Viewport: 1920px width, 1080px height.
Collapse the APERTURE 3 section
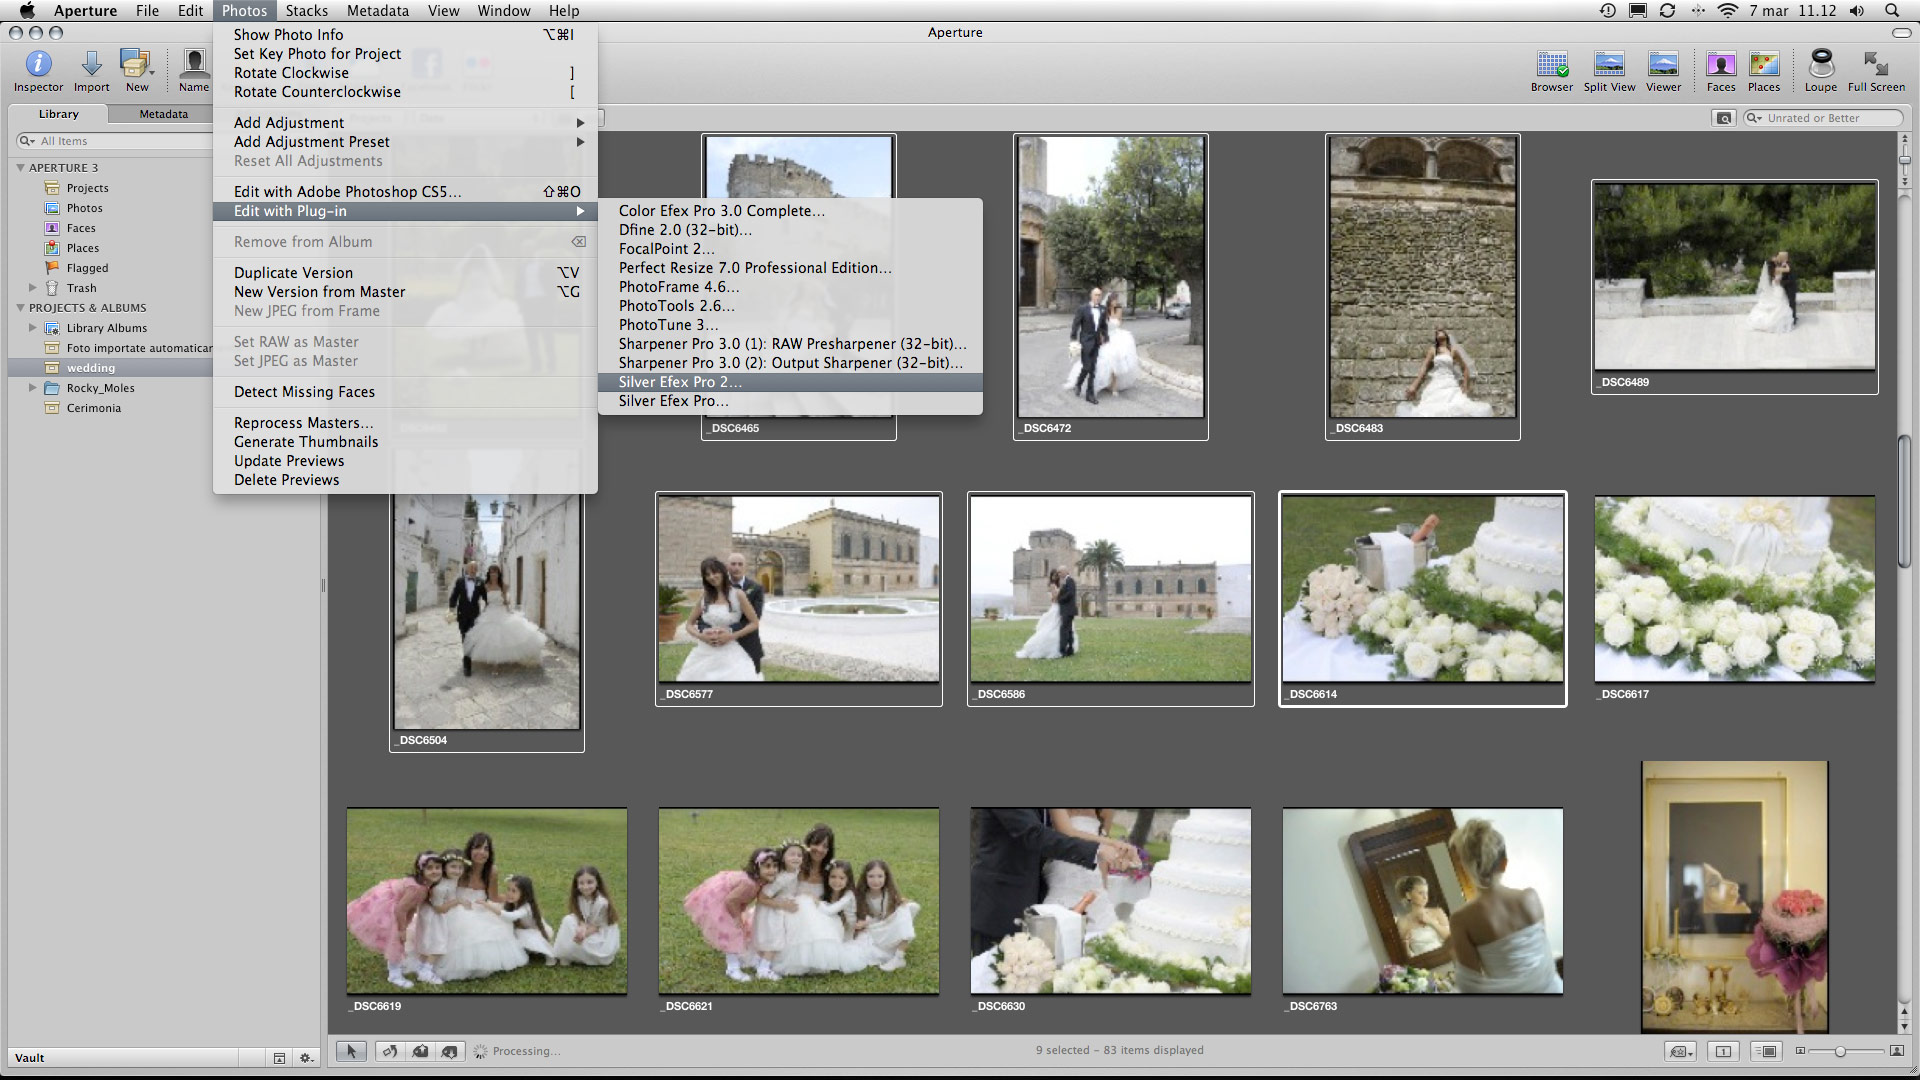coord(20,168)
